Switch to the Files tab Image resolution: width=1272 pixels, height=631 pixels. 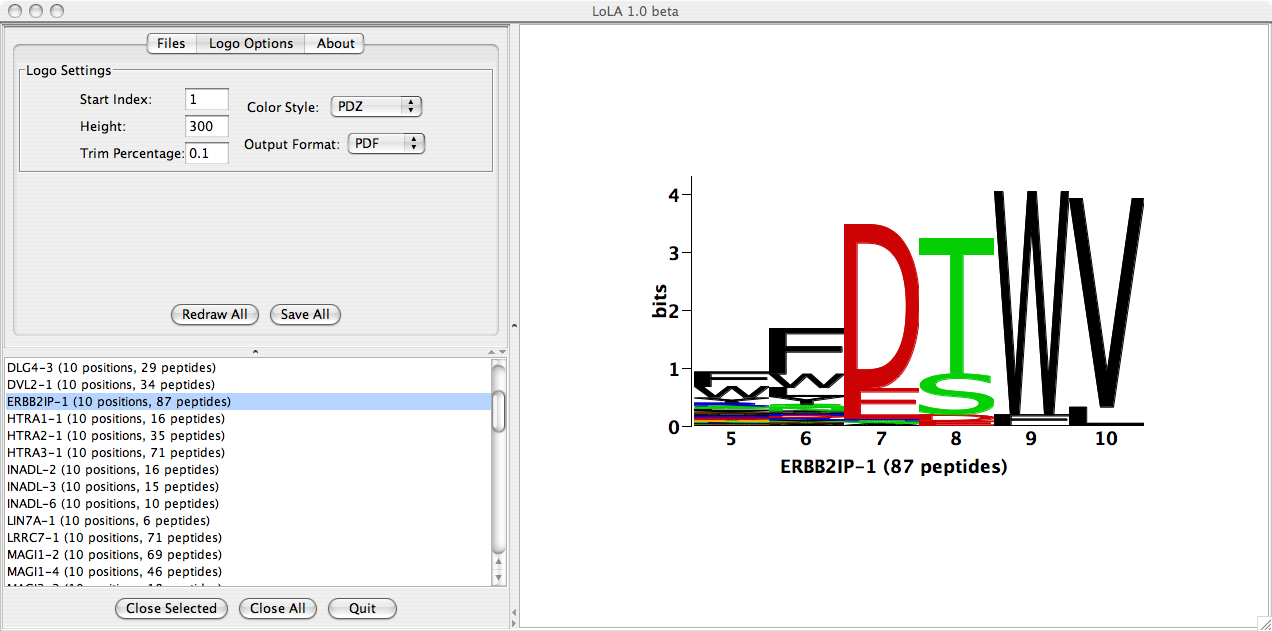pyautogui.click(x=171, y=43)
